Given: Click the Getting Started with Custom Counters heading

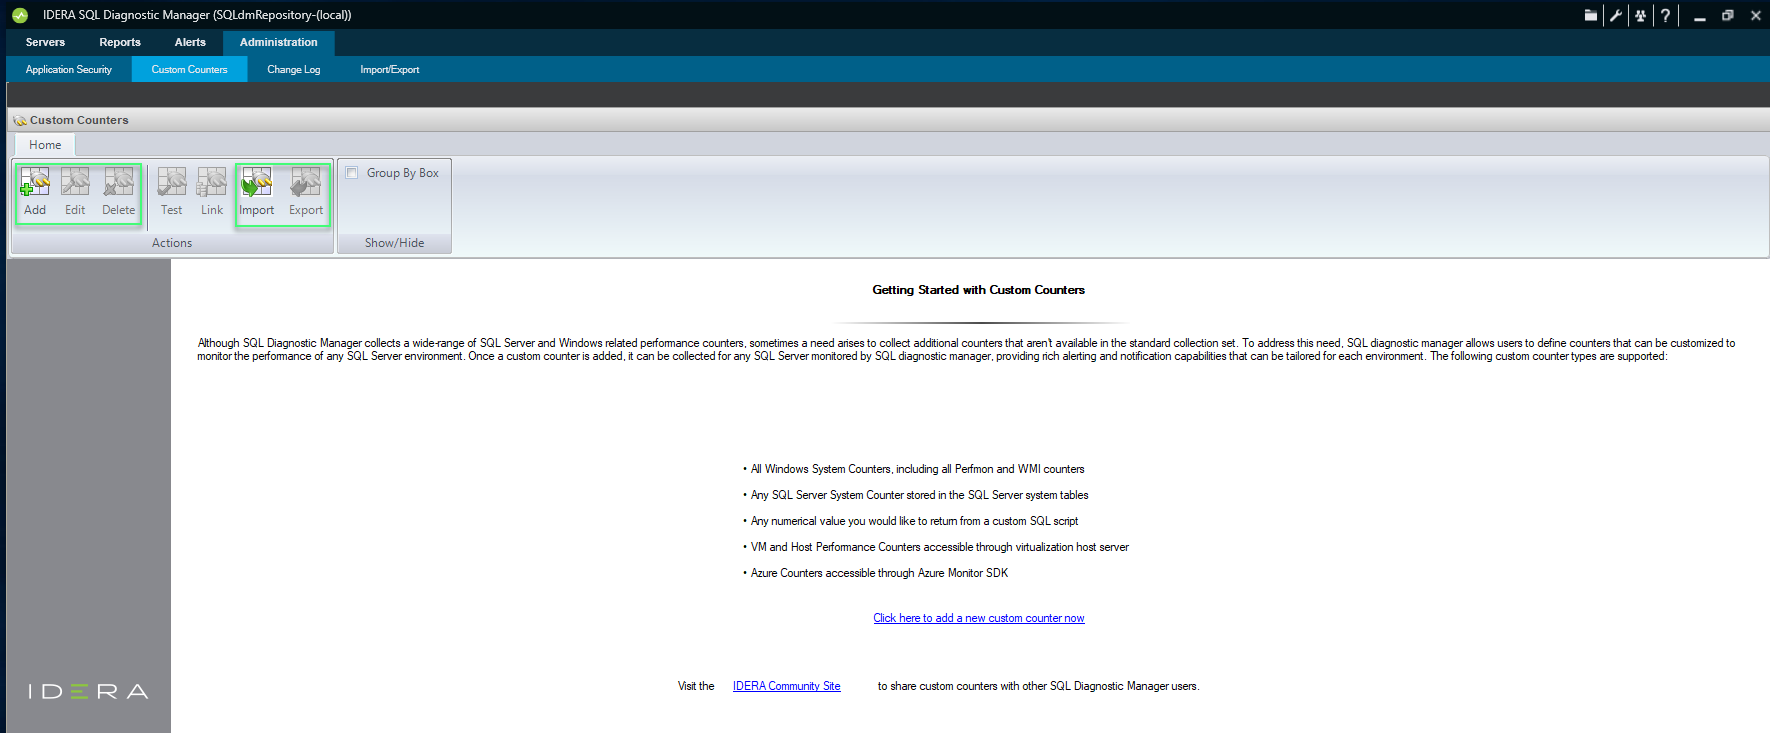Looking at the screenshot, I should coord(978,290).
